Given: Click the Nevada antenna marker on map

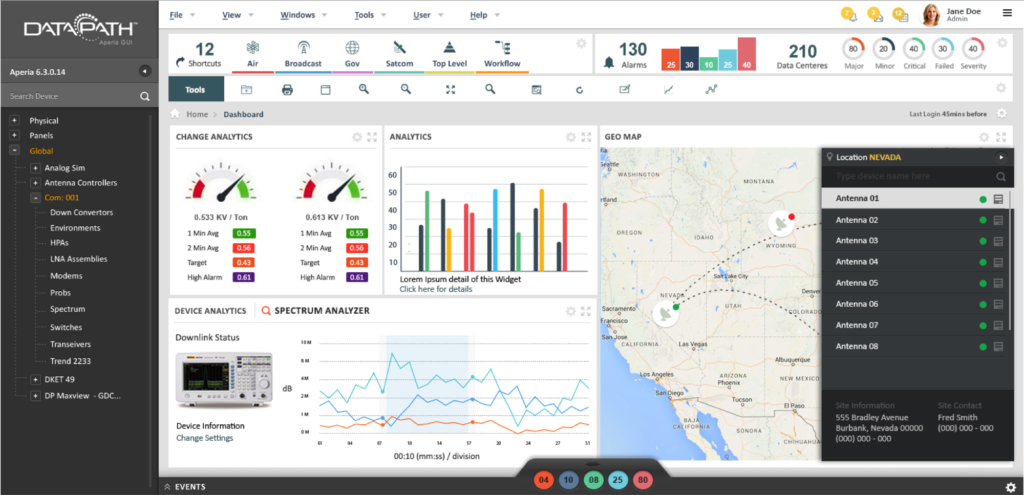Looking at the screenshot, I should 663,314.
